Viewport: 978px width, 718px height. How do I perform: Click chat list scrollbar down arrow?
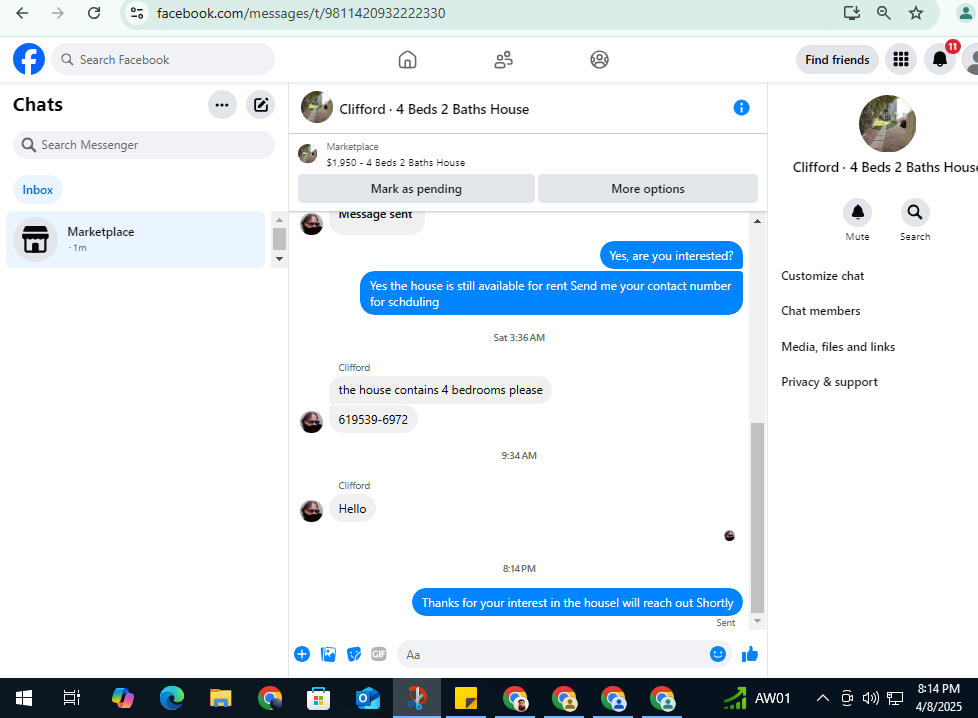coord(279,259)
